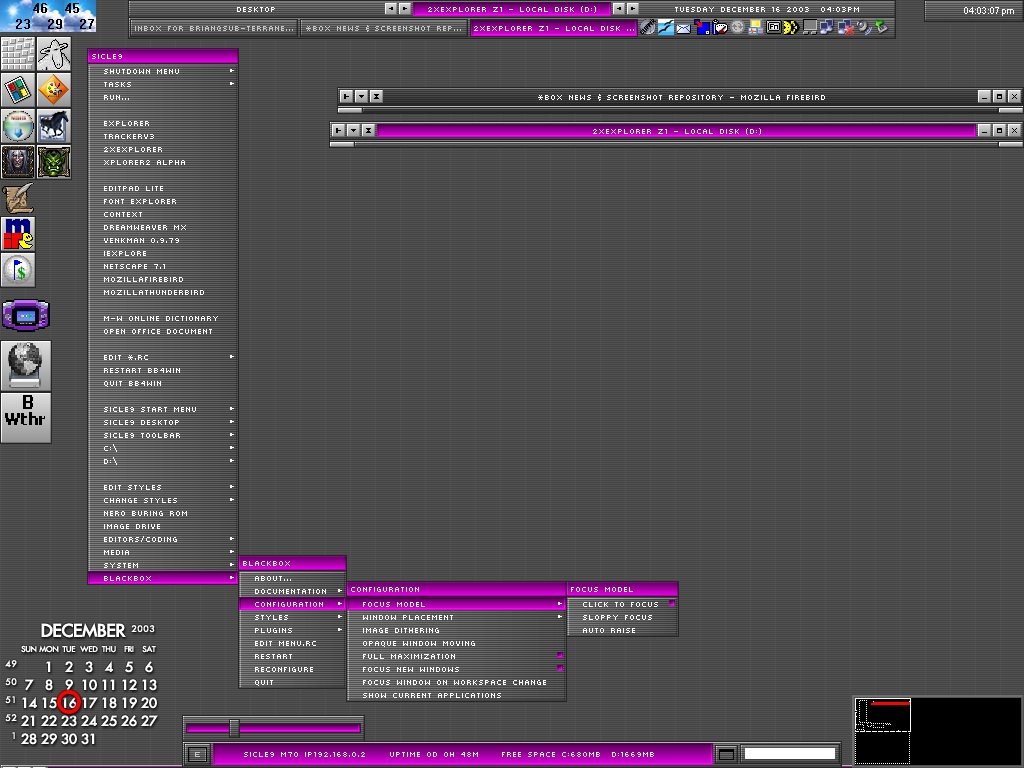The image size is (1024, 768).
Task: Open the network computers tray icon
Action: pos(827,27)
